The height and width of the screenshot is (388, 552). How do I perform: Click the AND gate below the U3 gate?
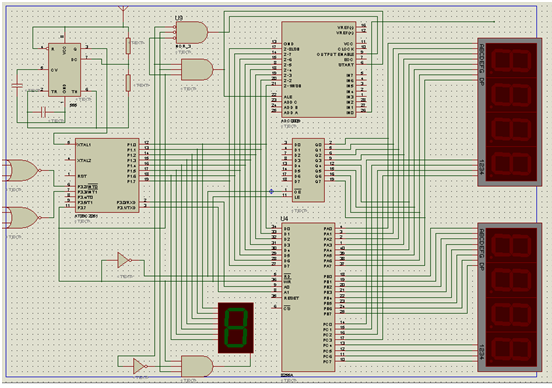click(197, 69)
